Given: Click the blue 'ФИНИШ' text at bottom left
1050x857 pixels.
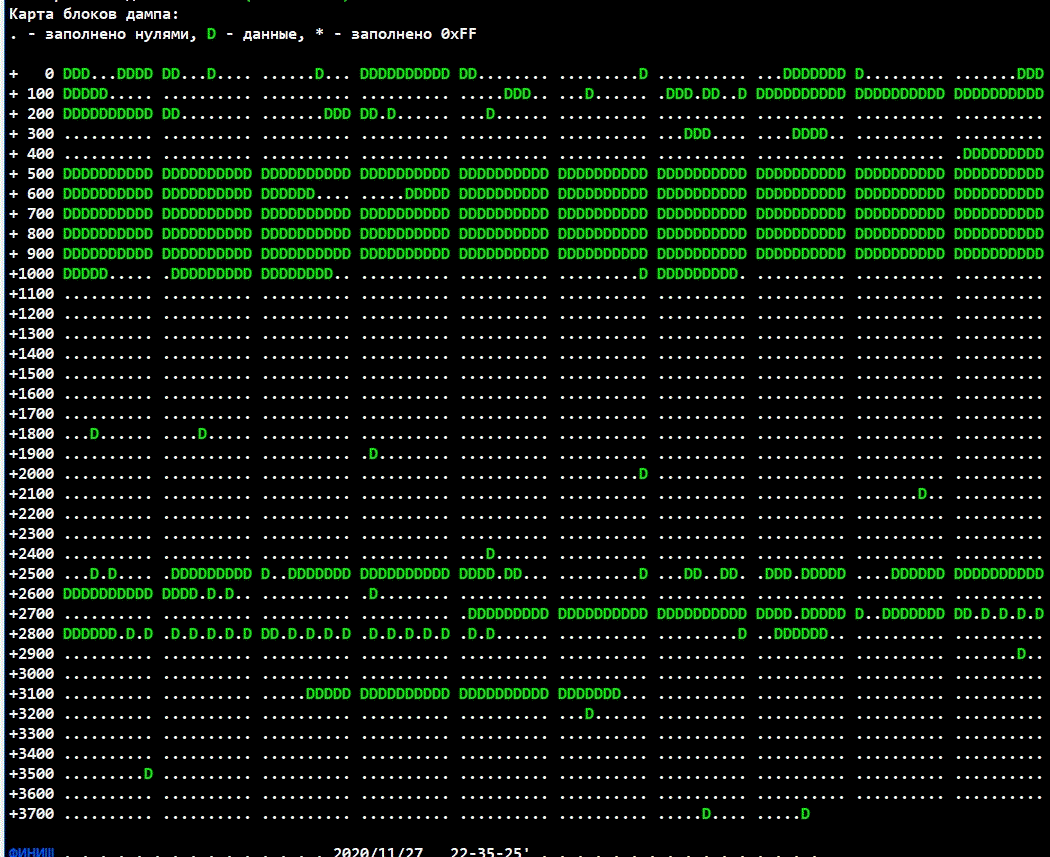Looking at the screenshot, I should pyautogui.click(x=29, y=853).
